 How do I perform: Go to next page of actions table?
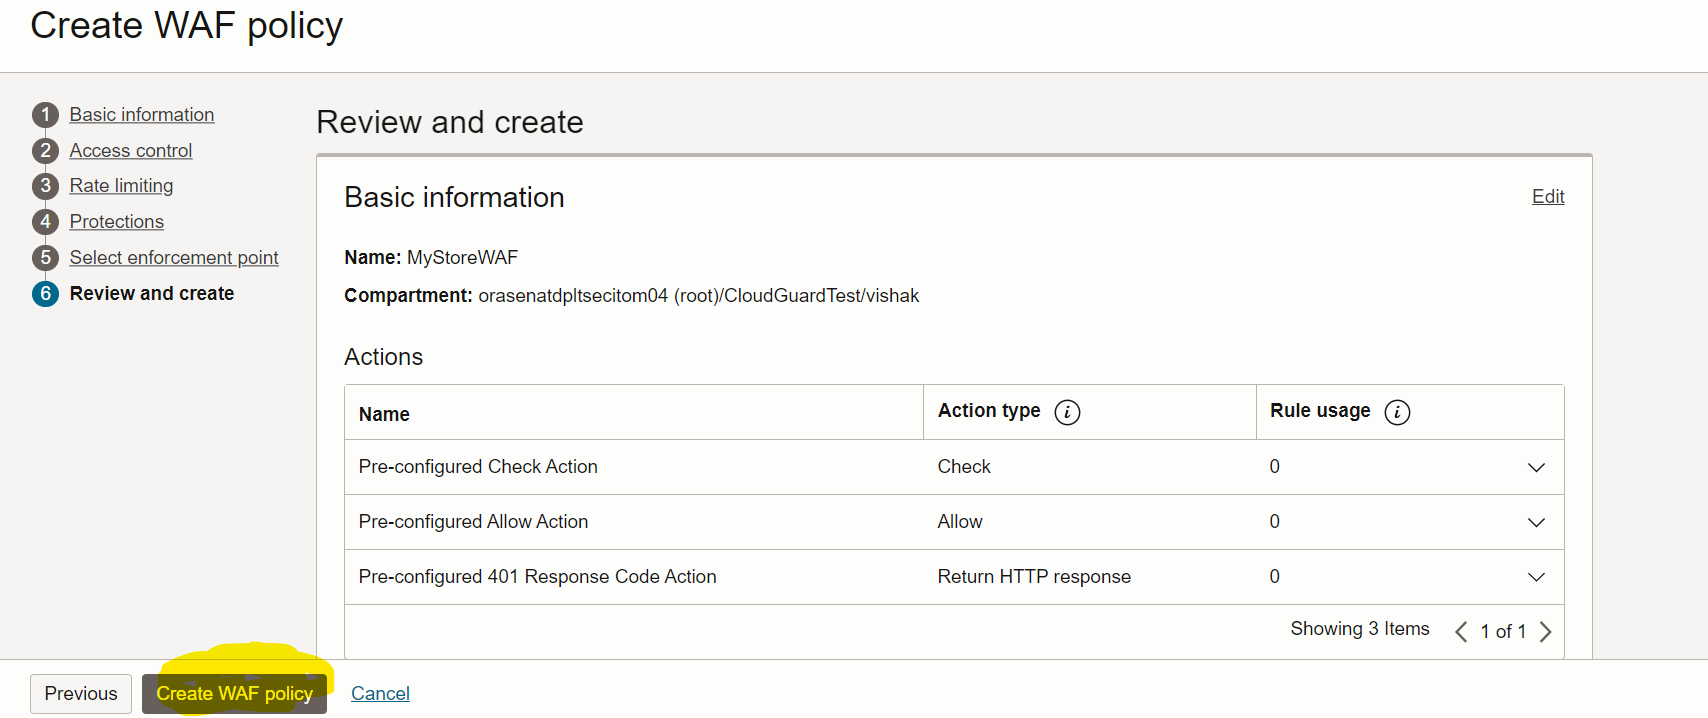click(1546, 632)
